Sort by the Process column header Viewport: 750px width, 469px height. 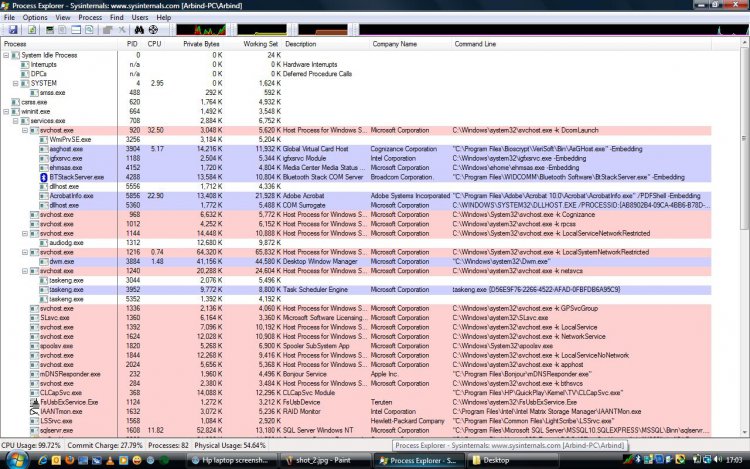59,44
